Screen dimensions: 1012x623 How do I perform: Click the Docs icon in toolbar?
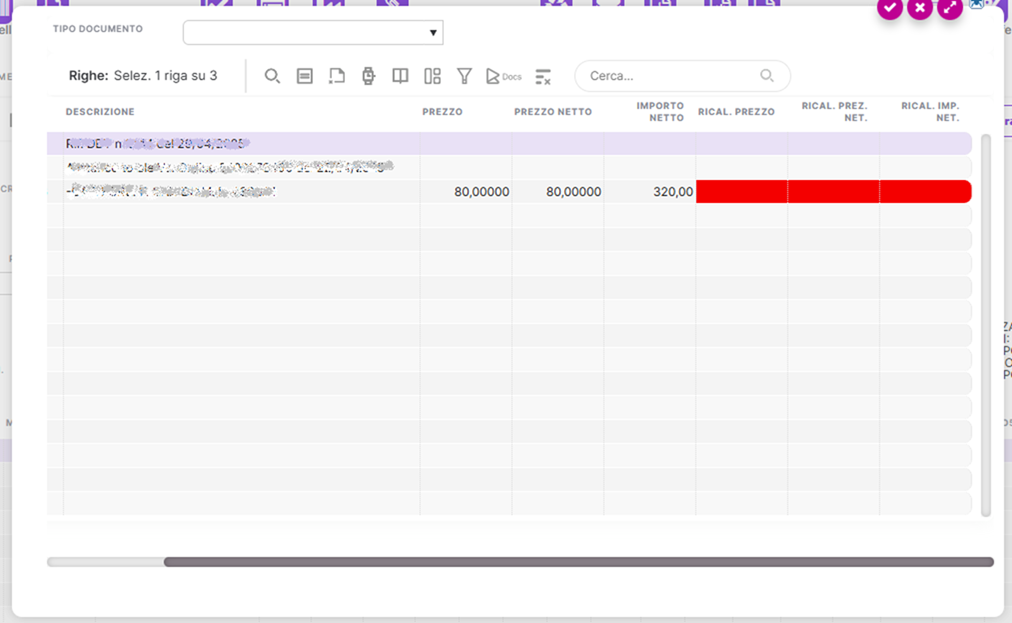pyautogui.click(x=502, y=76)
